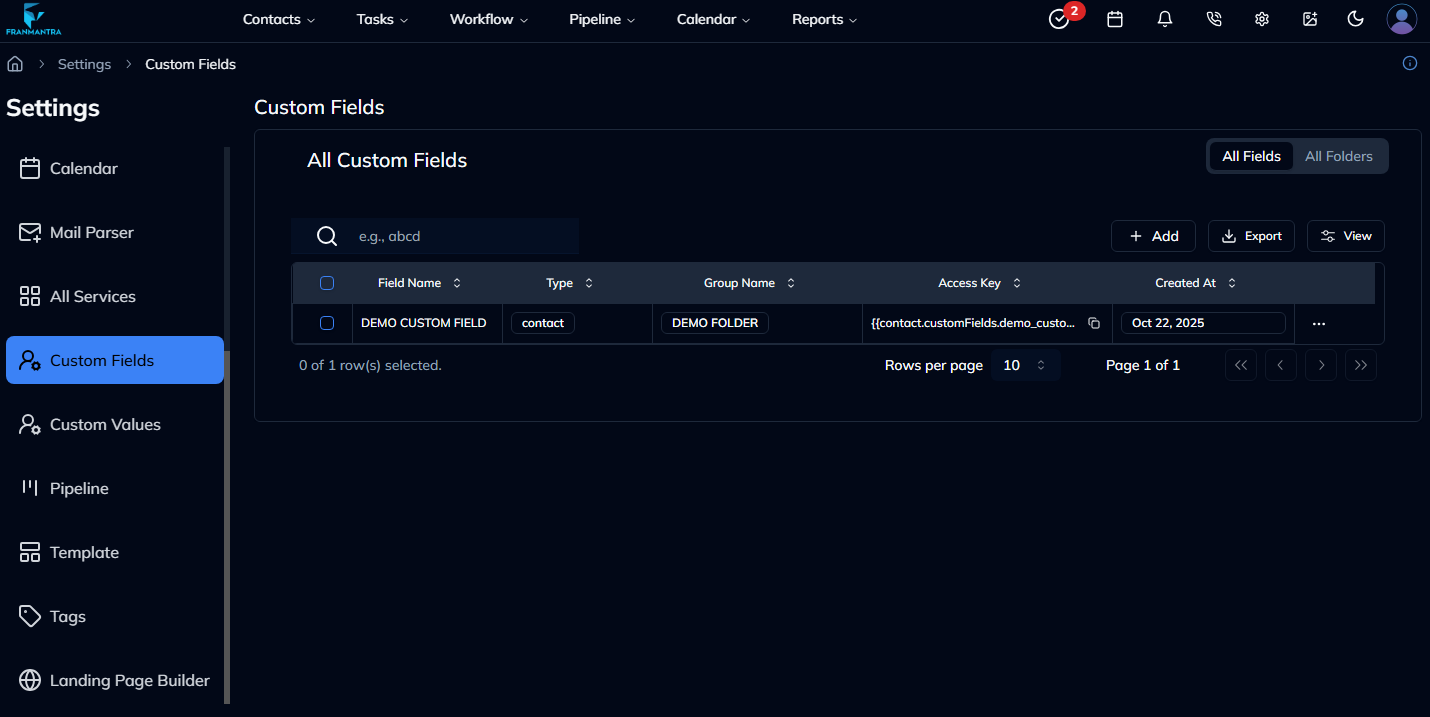
Task: Toggle dark mode with the moon icon
Action: coord(1356,19)
